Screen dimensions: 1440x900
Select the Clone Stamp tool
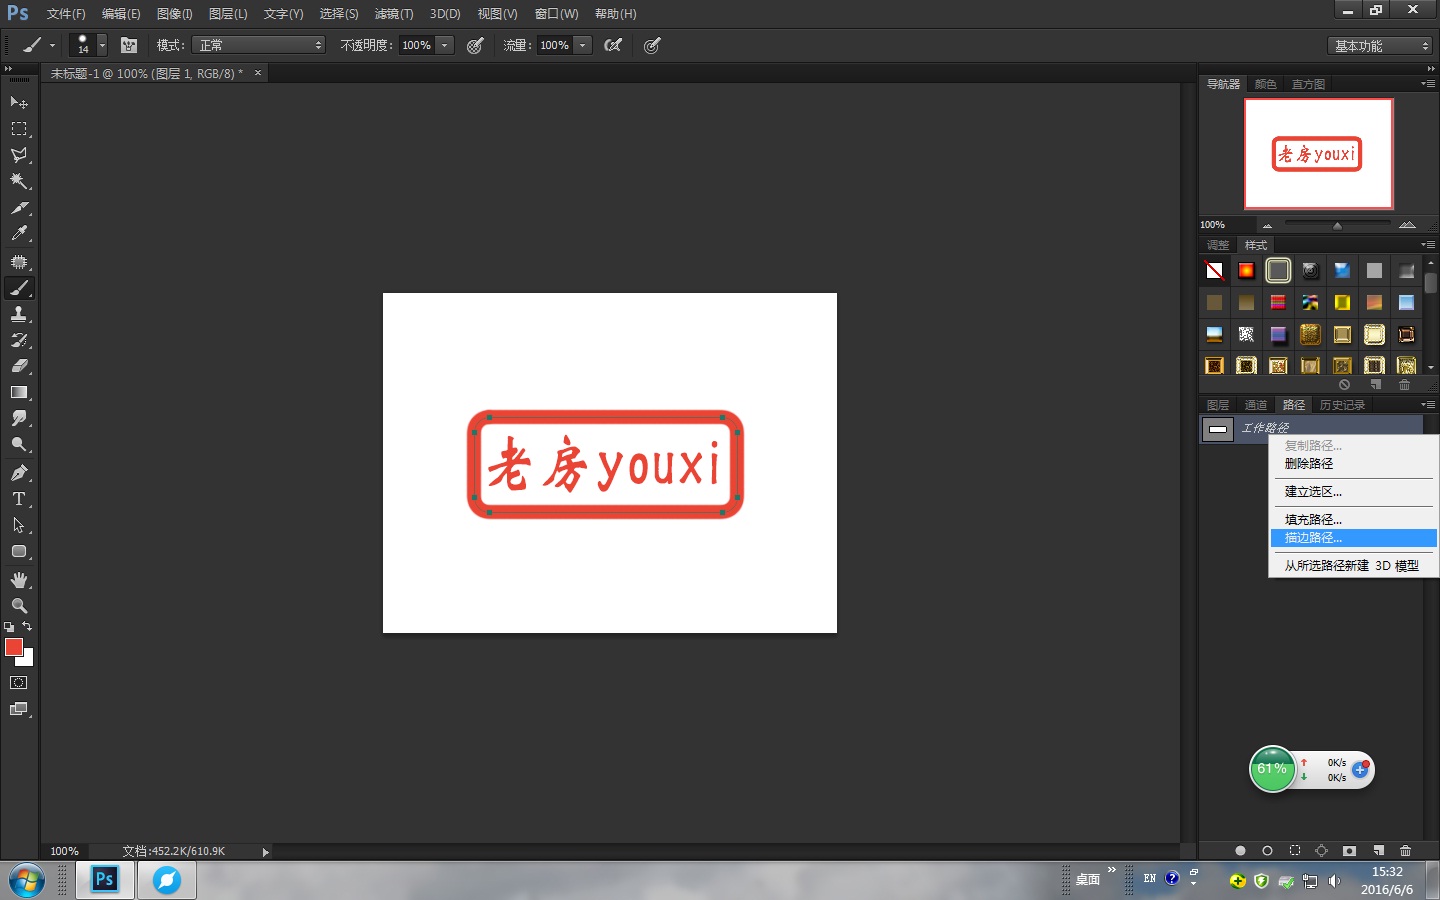[18, 314]
